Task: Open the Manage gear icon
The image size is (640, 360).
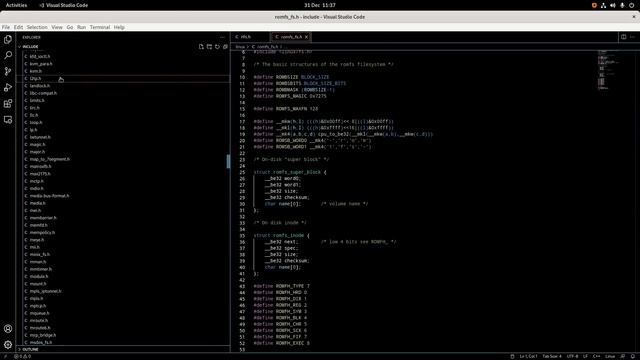Action: [8, 344]
